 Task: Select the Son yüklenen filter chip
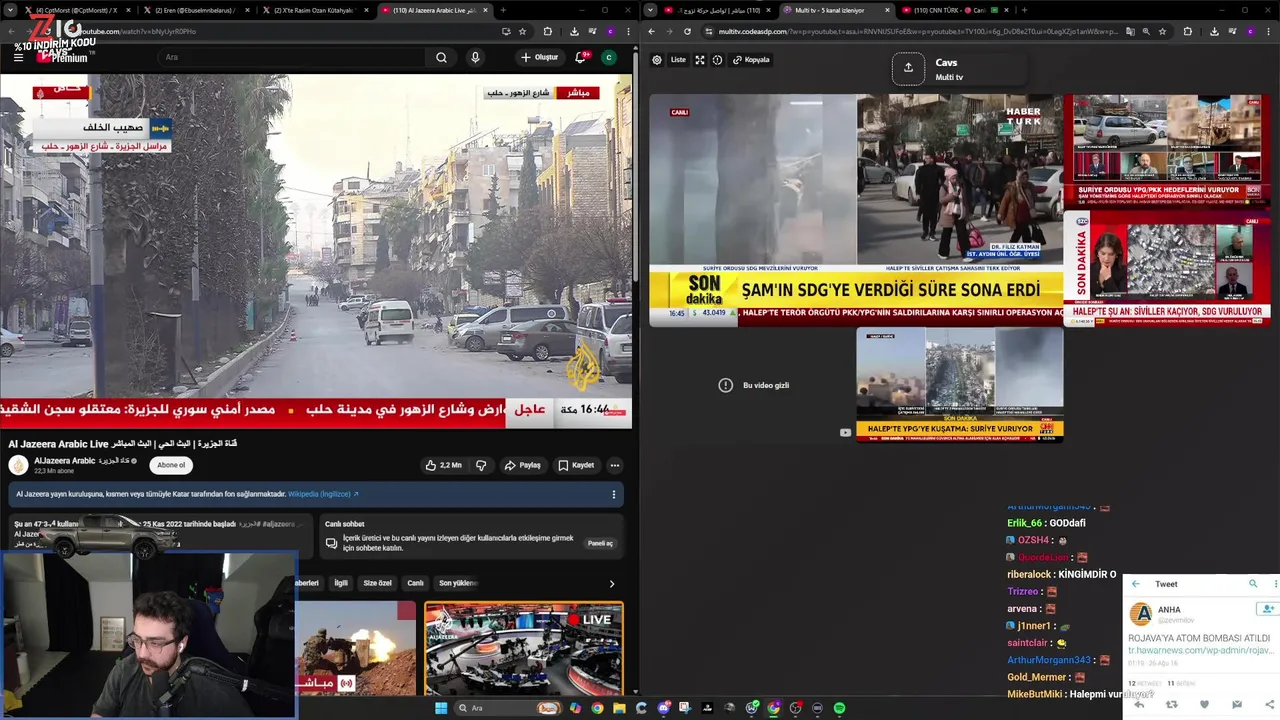coord(458,583)
